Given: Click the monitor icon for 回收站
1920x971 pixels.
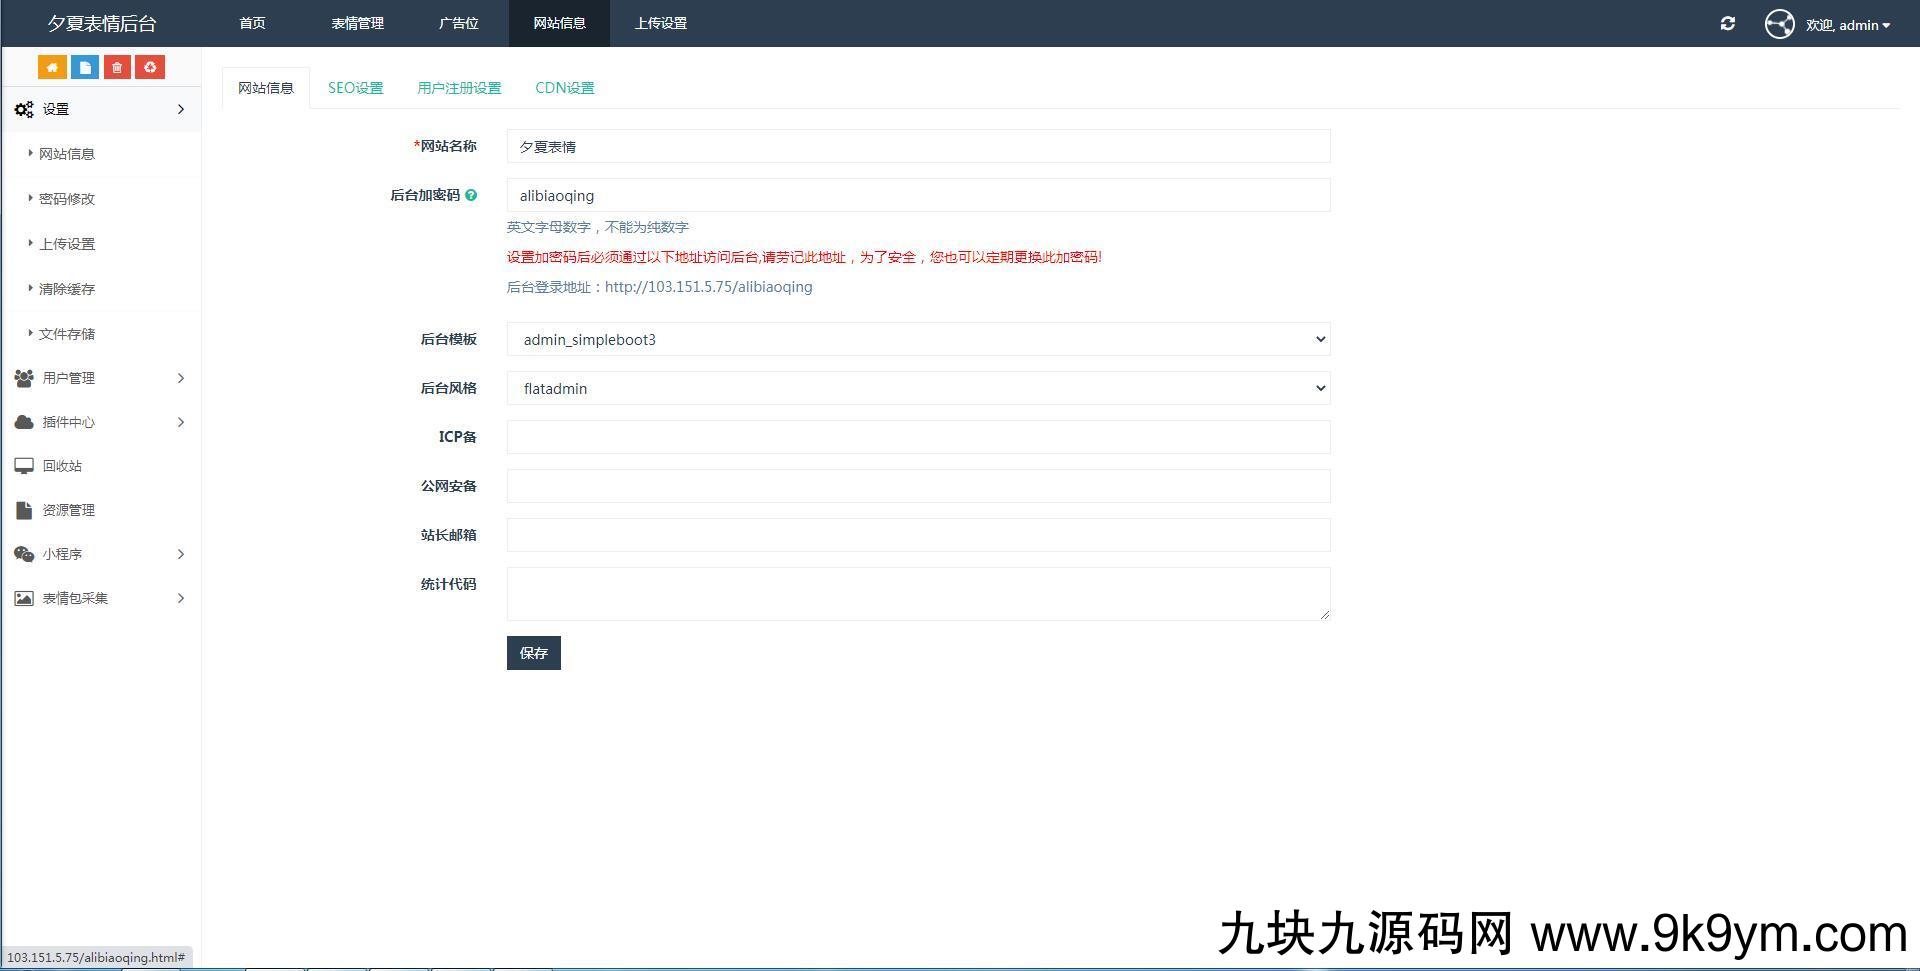Looking at the screenshot, I should [24, 466].
